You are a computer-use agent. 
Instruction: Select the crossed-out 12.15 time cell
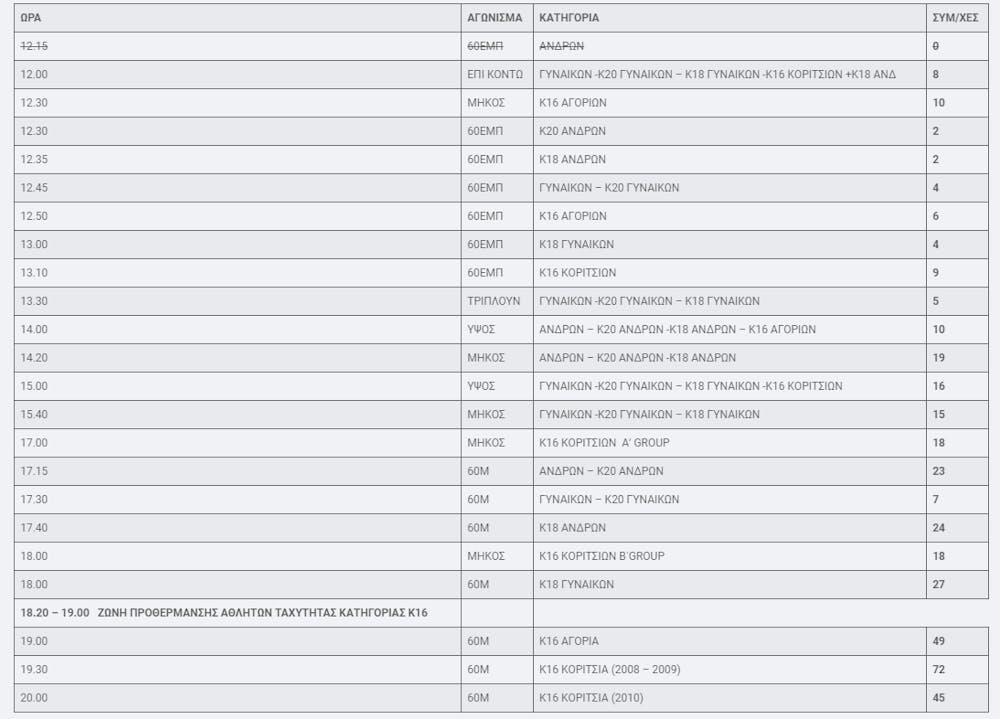pyautogui.click(x=34, y=46)
